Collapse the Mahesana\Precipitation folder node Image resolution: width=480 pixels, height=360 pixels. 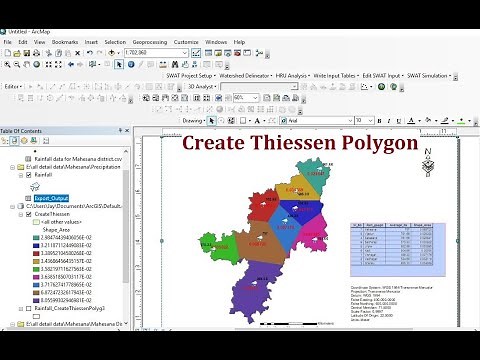[x=12, y=167]
